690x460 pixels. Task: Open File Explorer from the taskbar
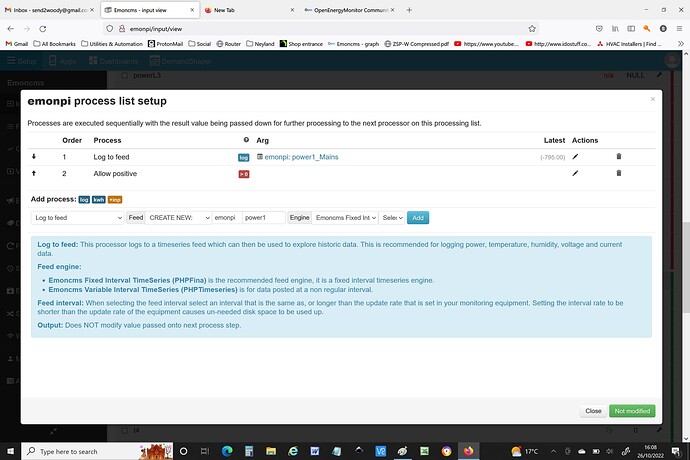pyautogui.click(x=271, y=451)
